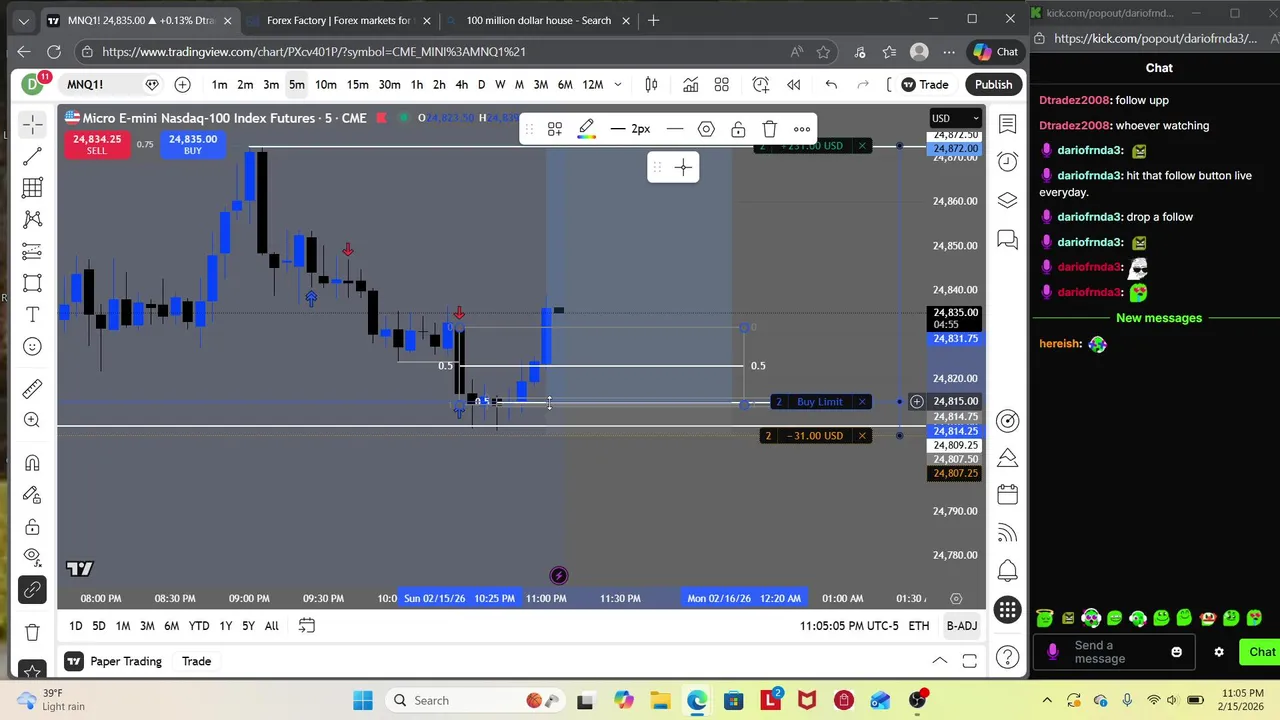Open the emoji icons tool

(x=32, y=347)
